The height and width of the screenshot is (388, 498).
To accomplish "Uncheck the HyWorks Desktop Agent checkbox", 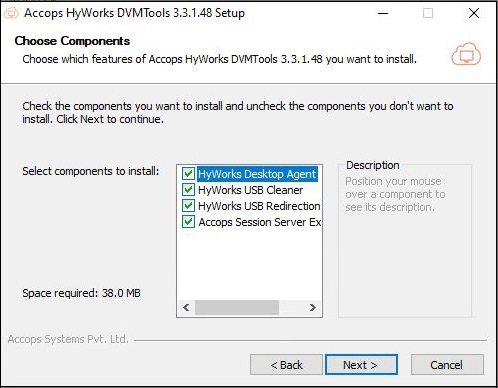I will click(x=188, y=174).
